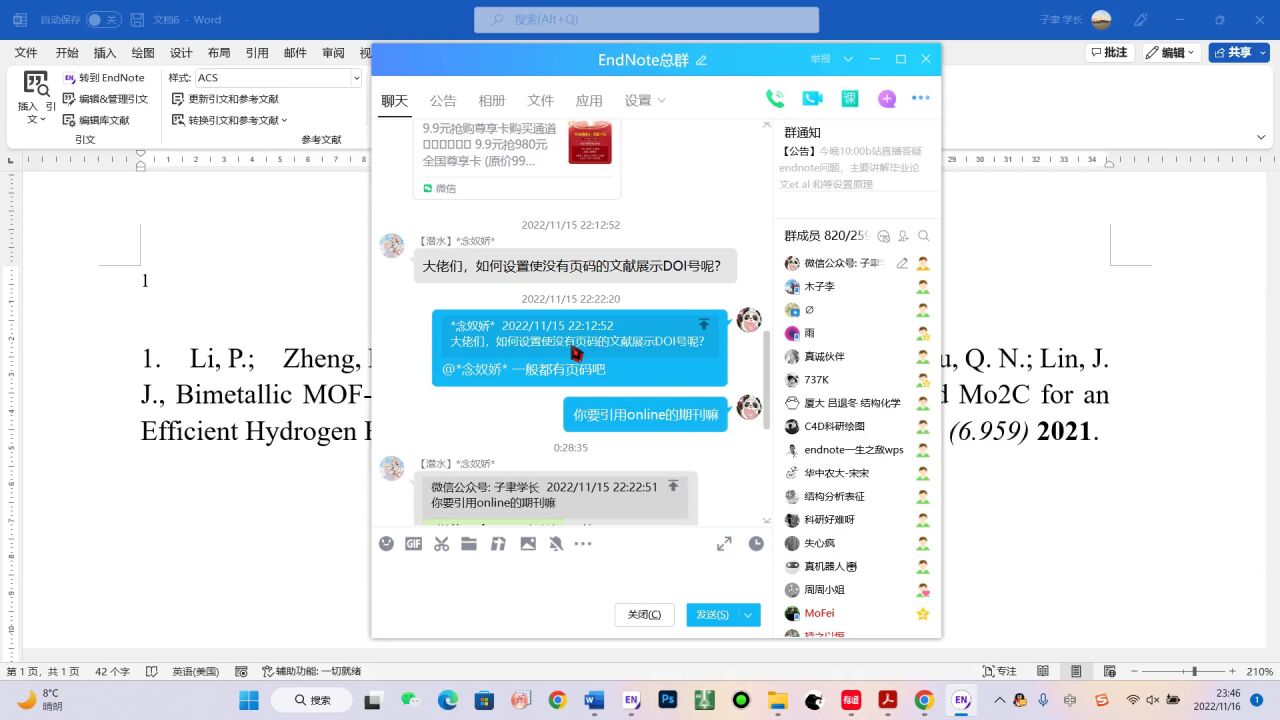This screenshot has width=1280, height=720.
Task: Switch to the 应用 tab in chat
Action: click(x=589, y=100)
